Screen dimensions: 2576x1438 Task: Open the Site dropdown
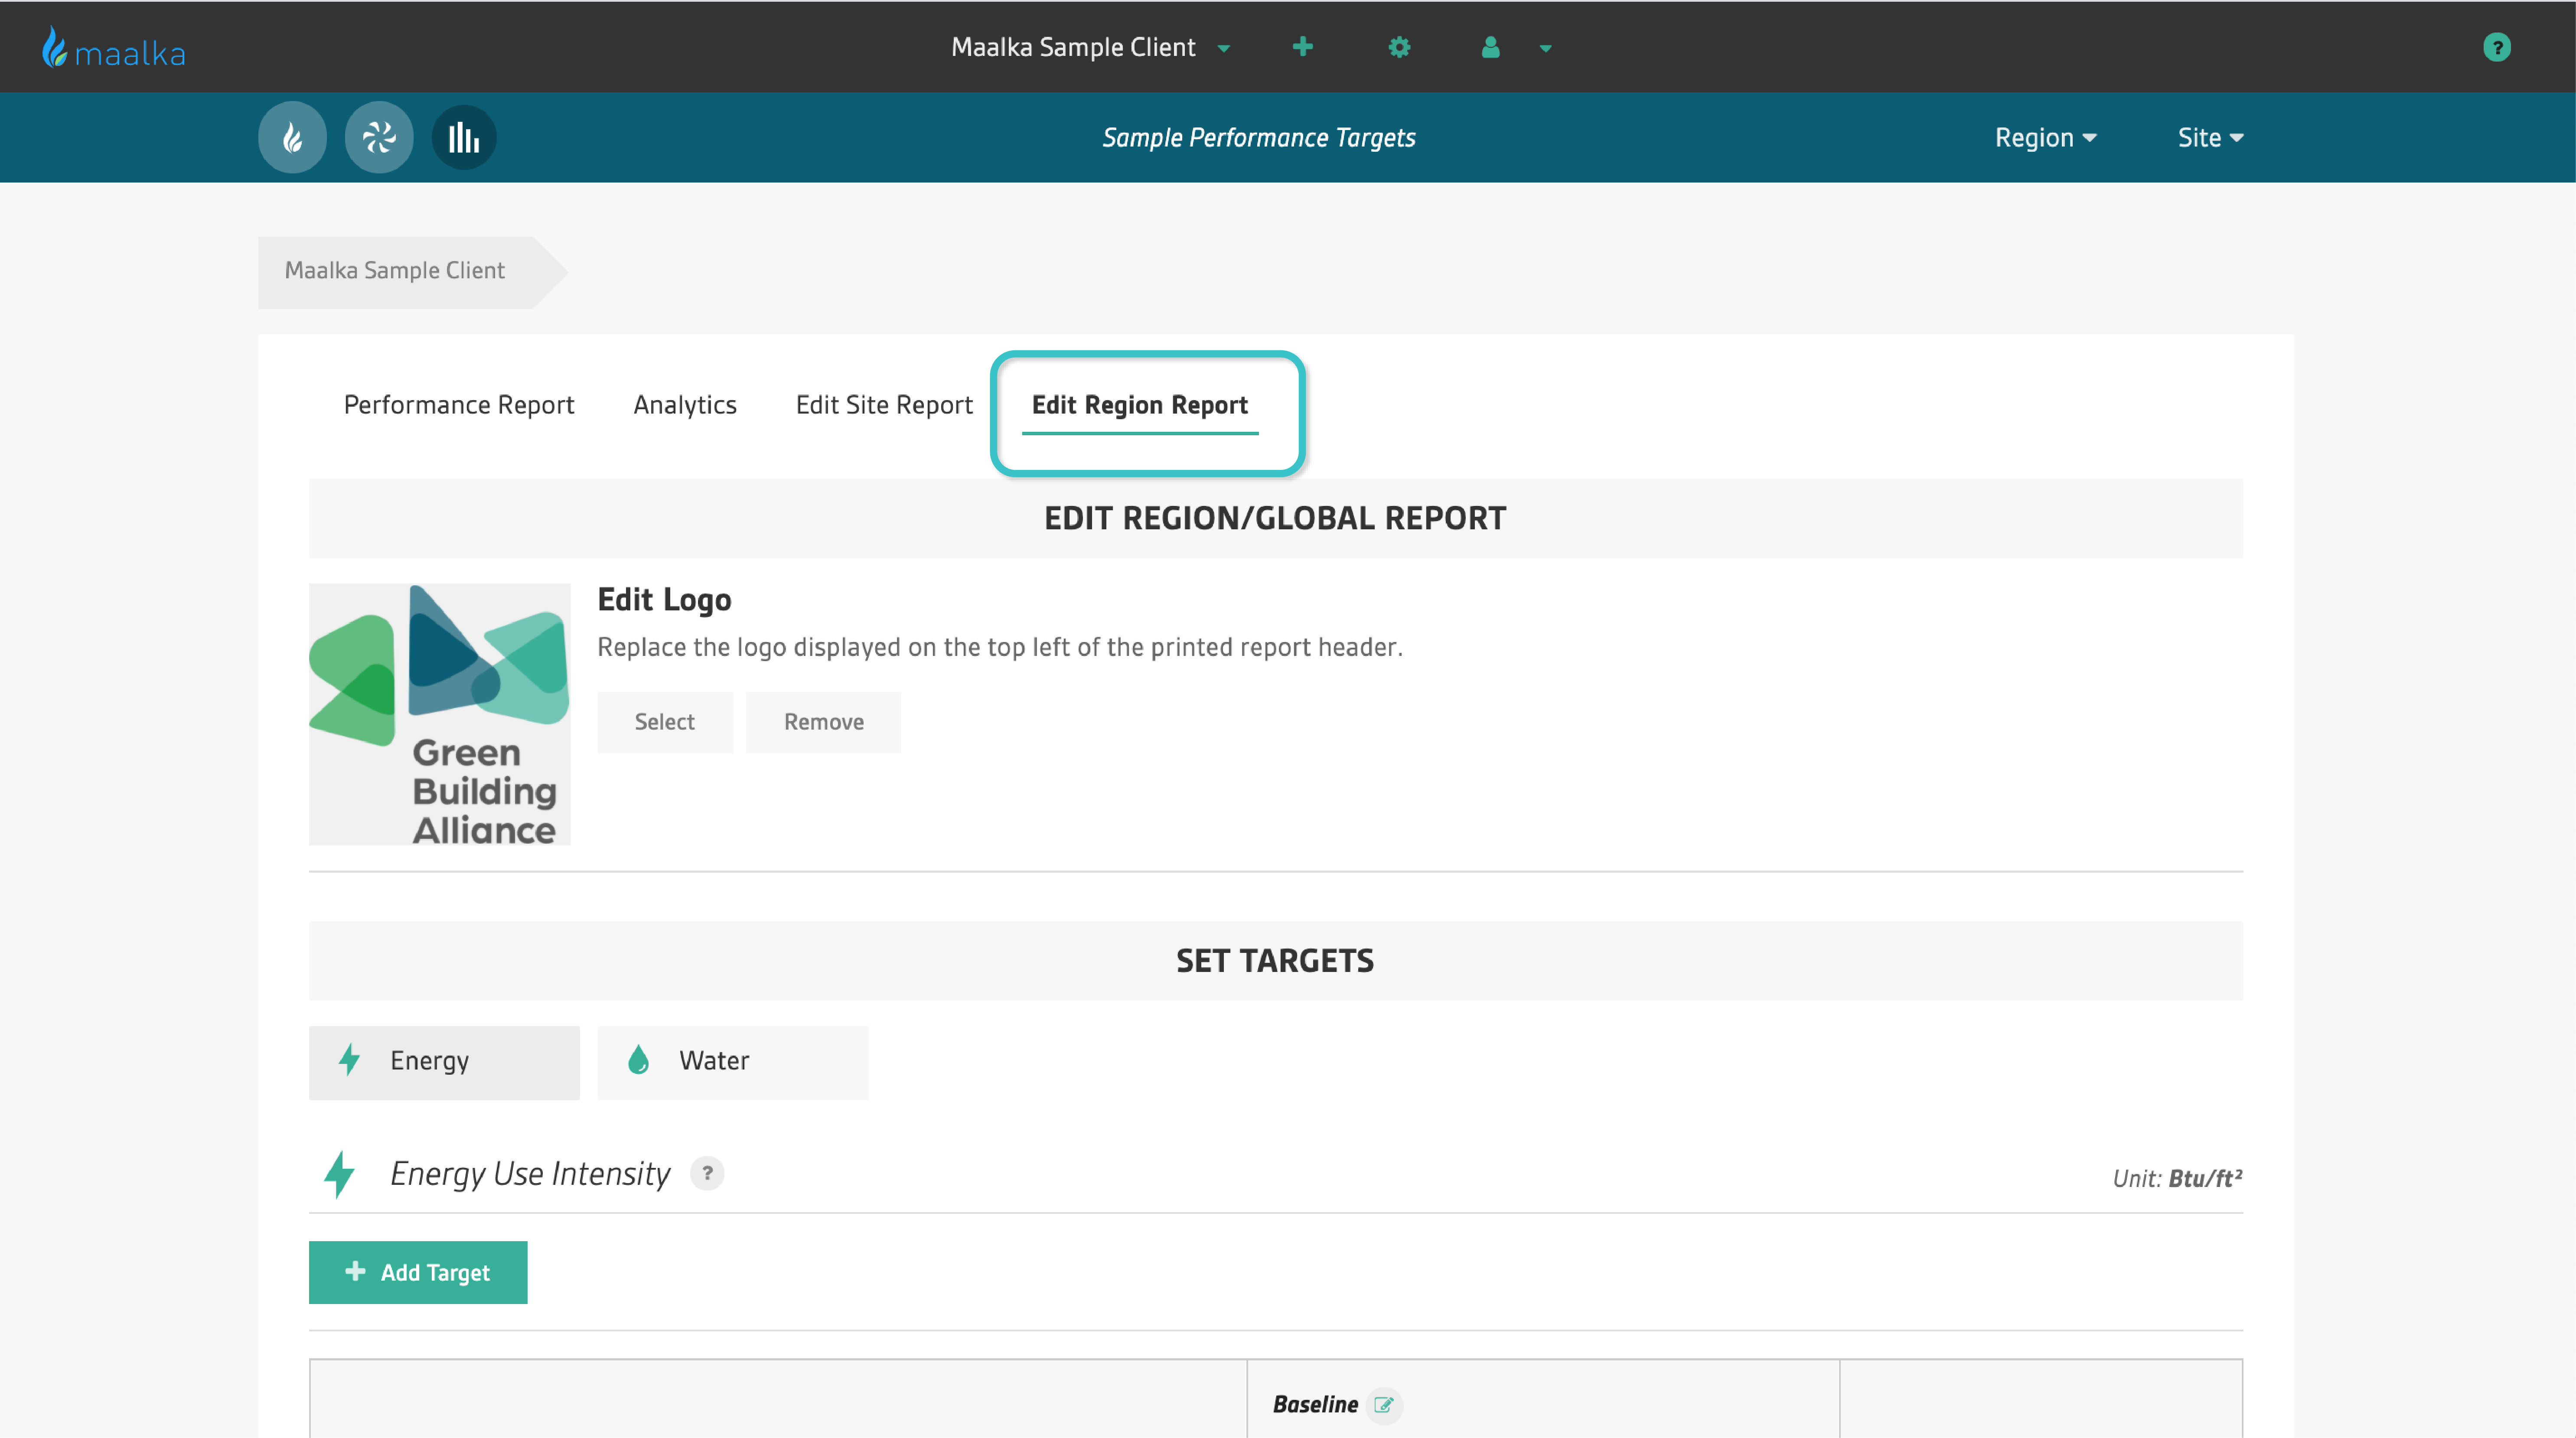2210,137
